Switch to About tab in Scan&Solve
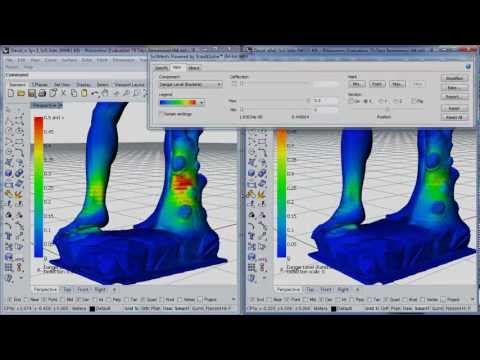The height and width of the screenshot is (360, 480). 194,68
